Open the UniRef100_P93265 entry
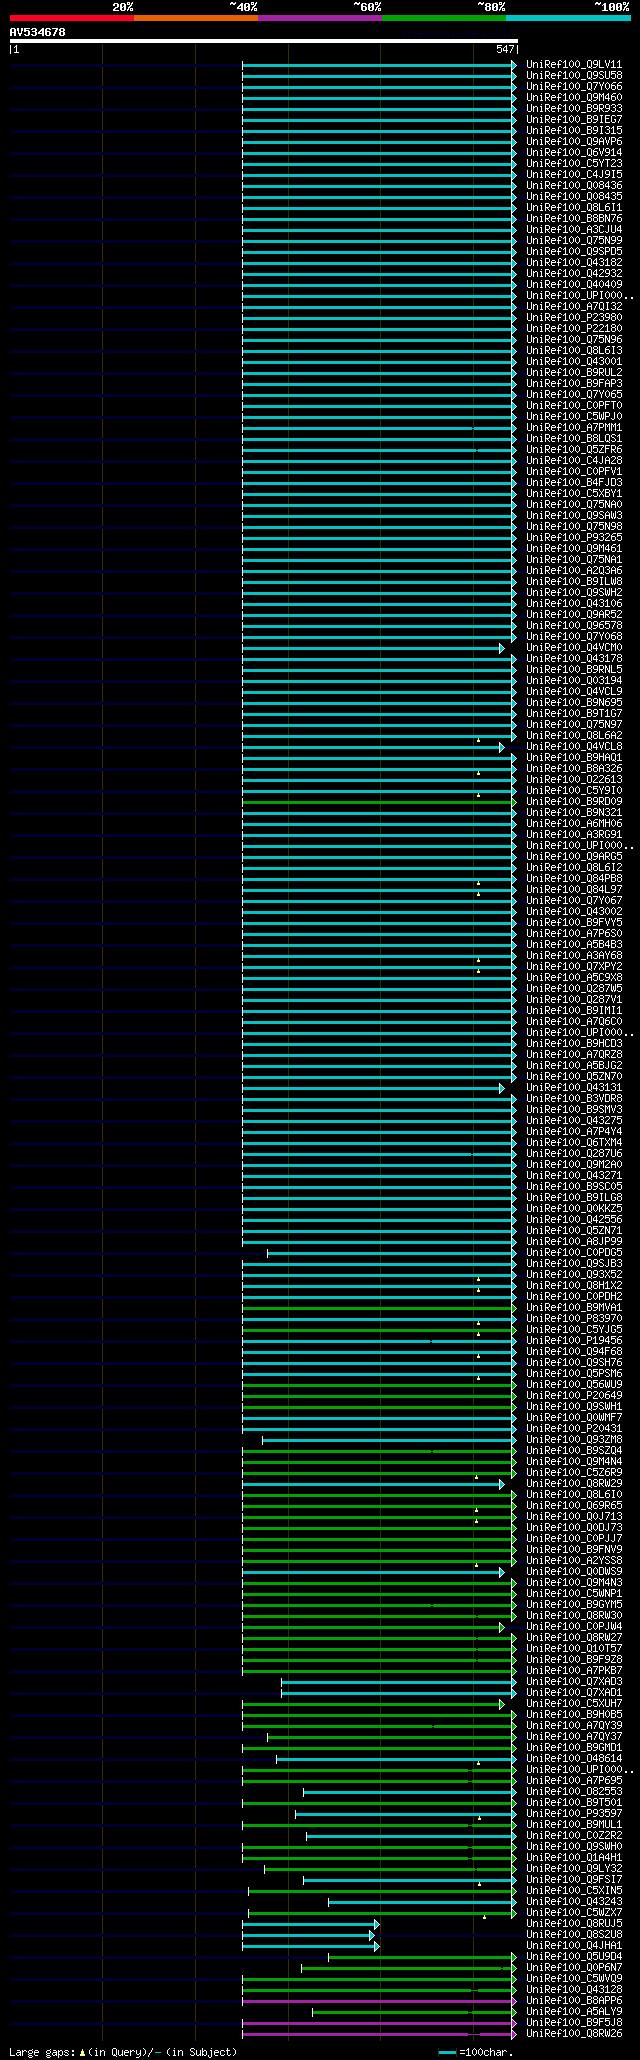640x2060 pixels. (574, 537)
